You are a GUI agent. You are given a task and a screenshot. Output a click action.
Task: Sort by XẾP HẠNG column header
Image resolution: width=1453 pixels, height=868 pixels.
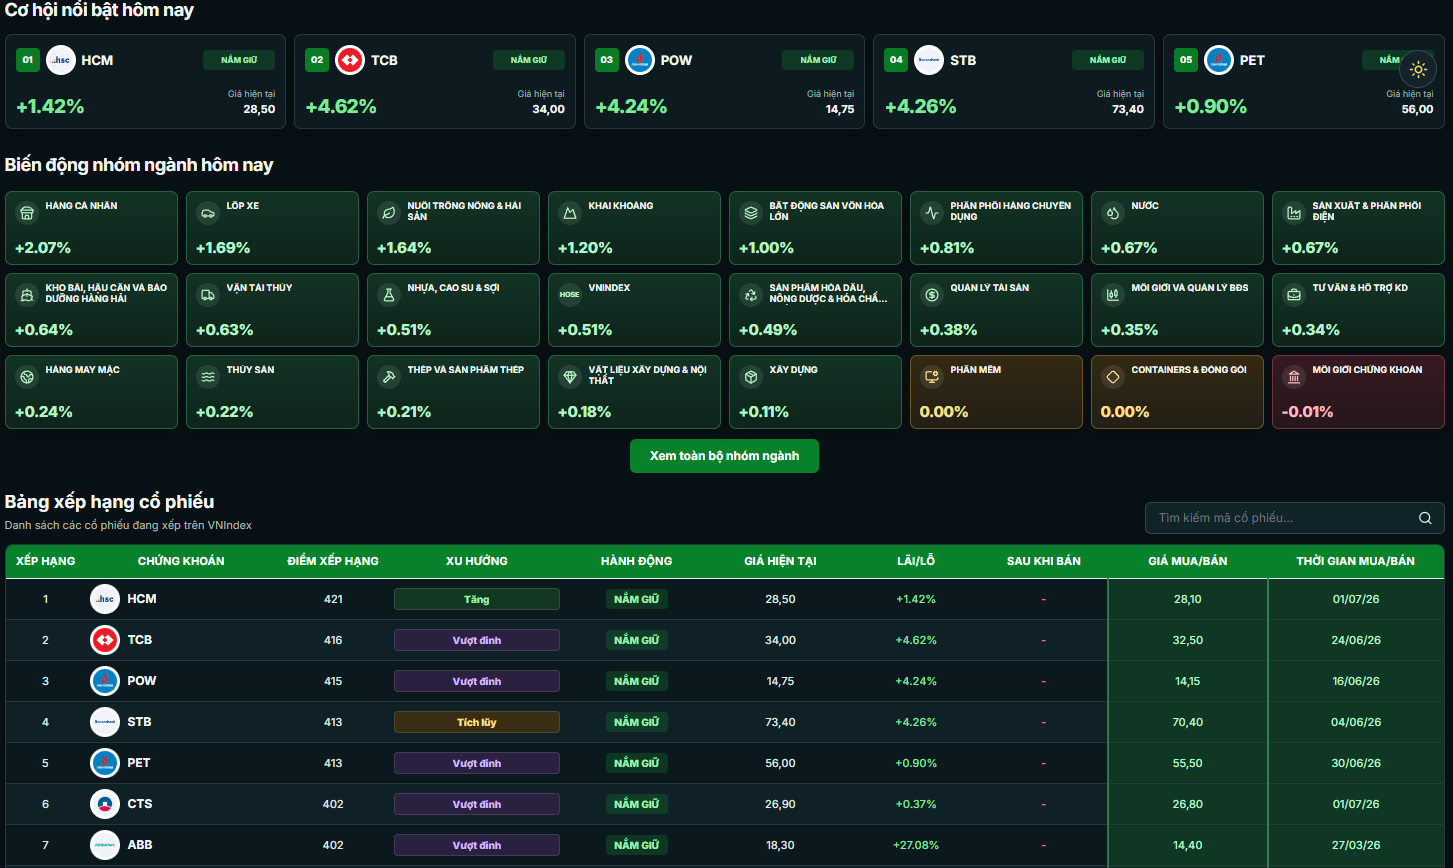(45, 561)
